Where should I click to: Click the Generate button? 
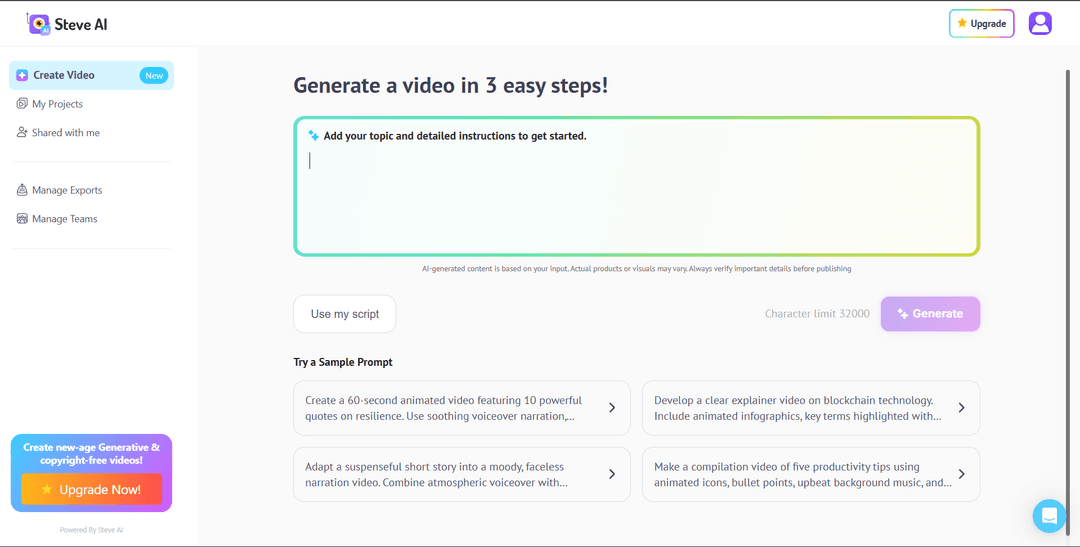[x=930, y=314]
